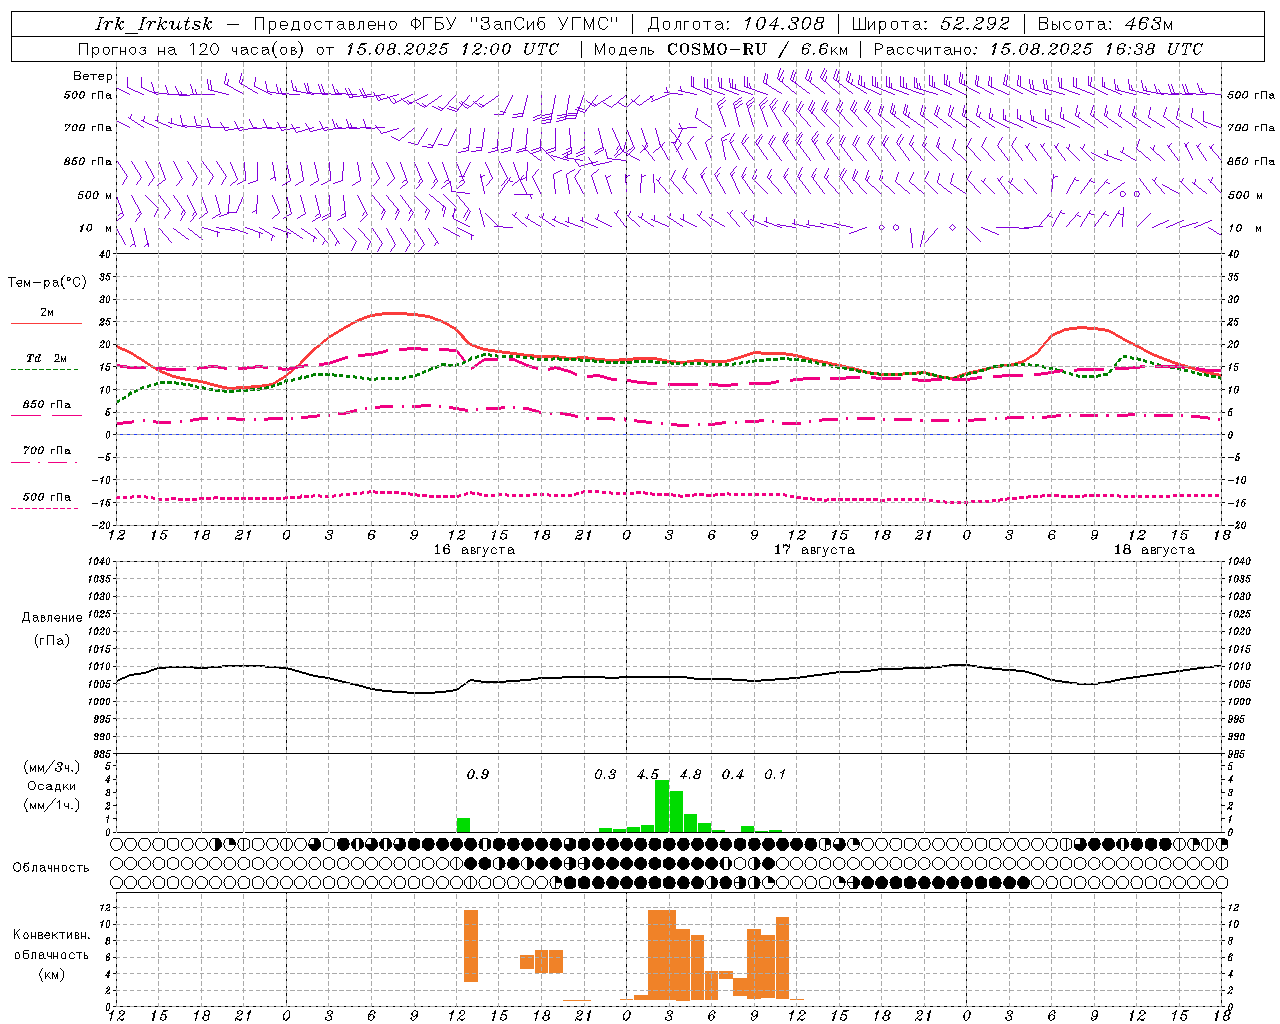Click the 18 августа date label
1280x1024 pixels.
(x=1154, y=550)
